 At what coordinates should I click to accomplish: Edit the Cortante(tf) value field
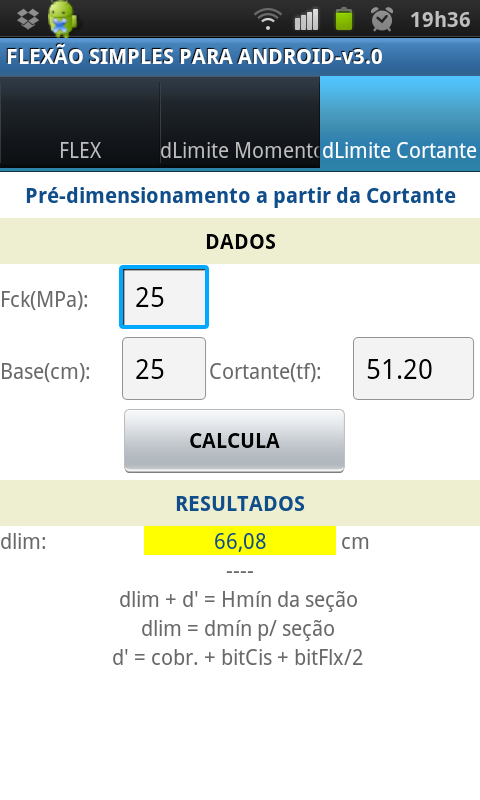click(413, 368)
